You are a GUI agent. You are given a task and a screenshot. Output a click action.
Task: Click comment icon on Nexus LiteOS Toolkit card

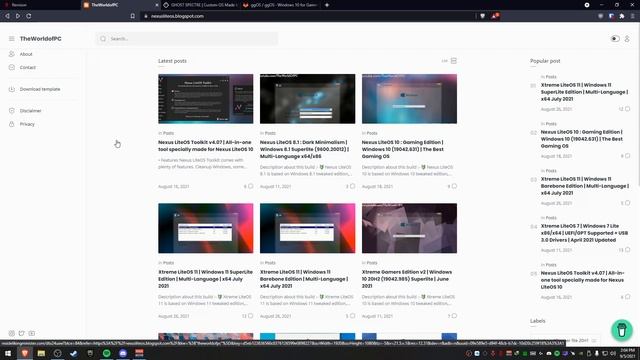(x=251, y=186)
